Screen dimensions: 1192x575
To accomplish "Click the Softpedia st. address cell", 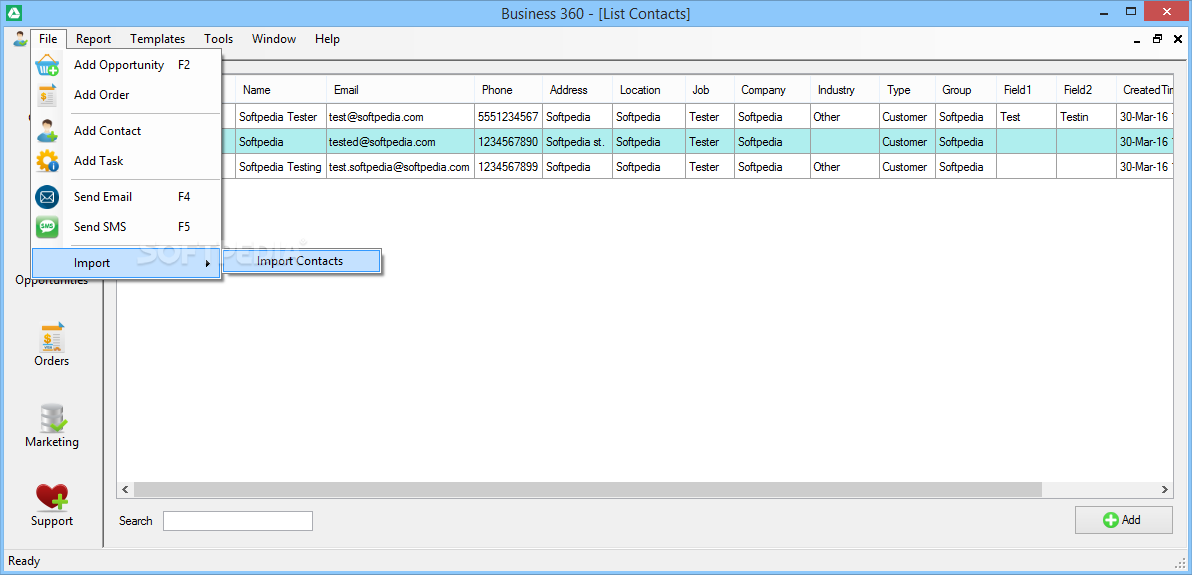I will point(577,141).
